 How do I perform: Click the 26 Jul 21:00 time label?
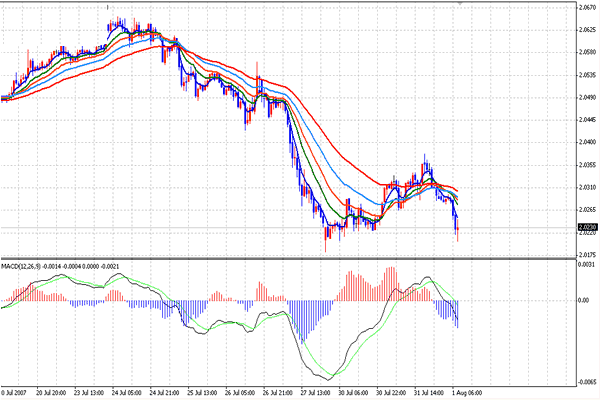pyautogui.click(x=278, y=393)
